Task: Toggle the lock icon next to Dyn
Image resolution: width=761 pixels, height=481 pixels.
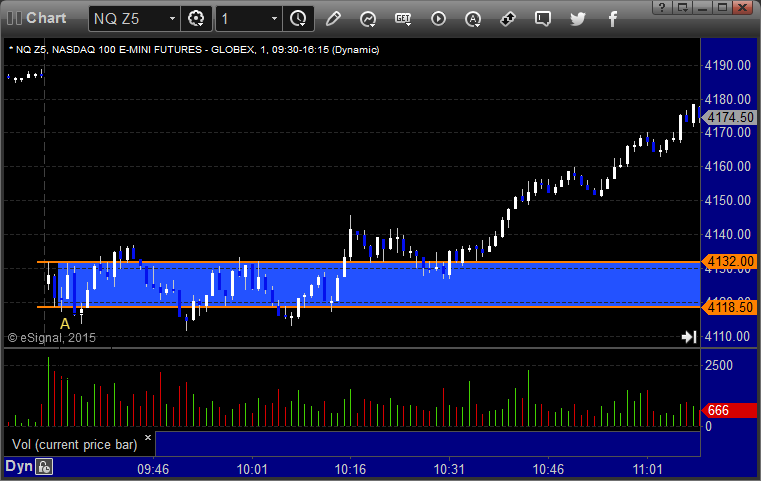Action: click(44, 467)
